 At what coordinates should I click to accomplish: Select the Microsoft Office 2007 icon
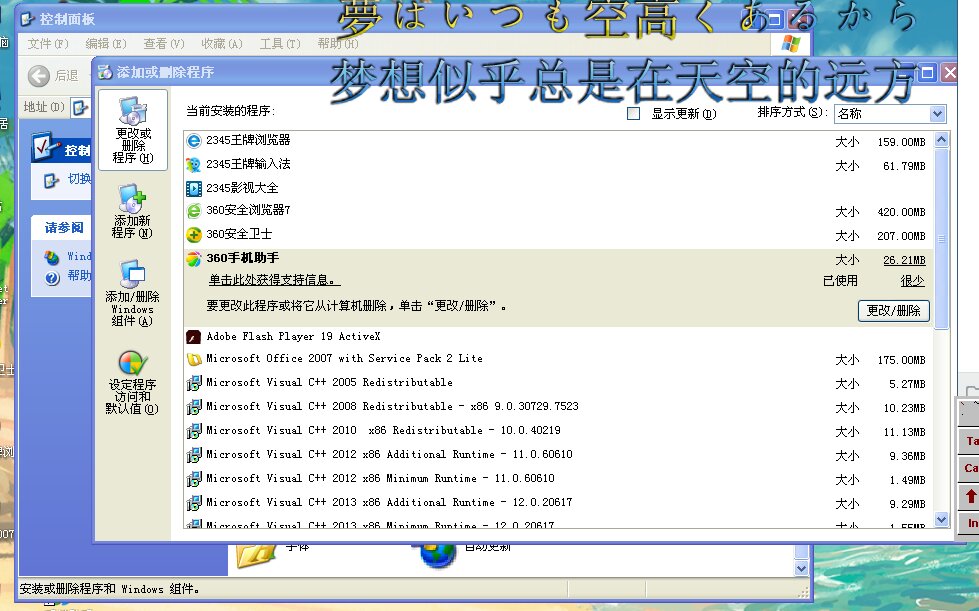pyautogui.click(x=194, y=359)
